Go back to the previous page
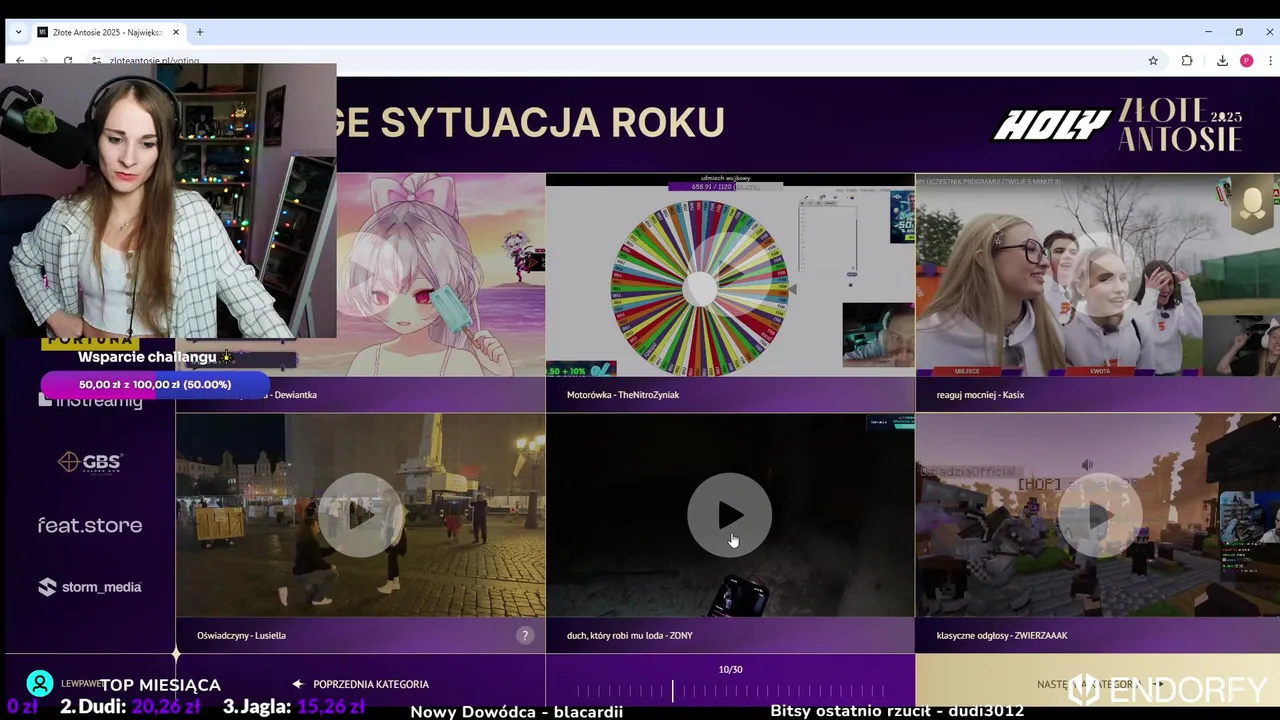 (20, 60)
